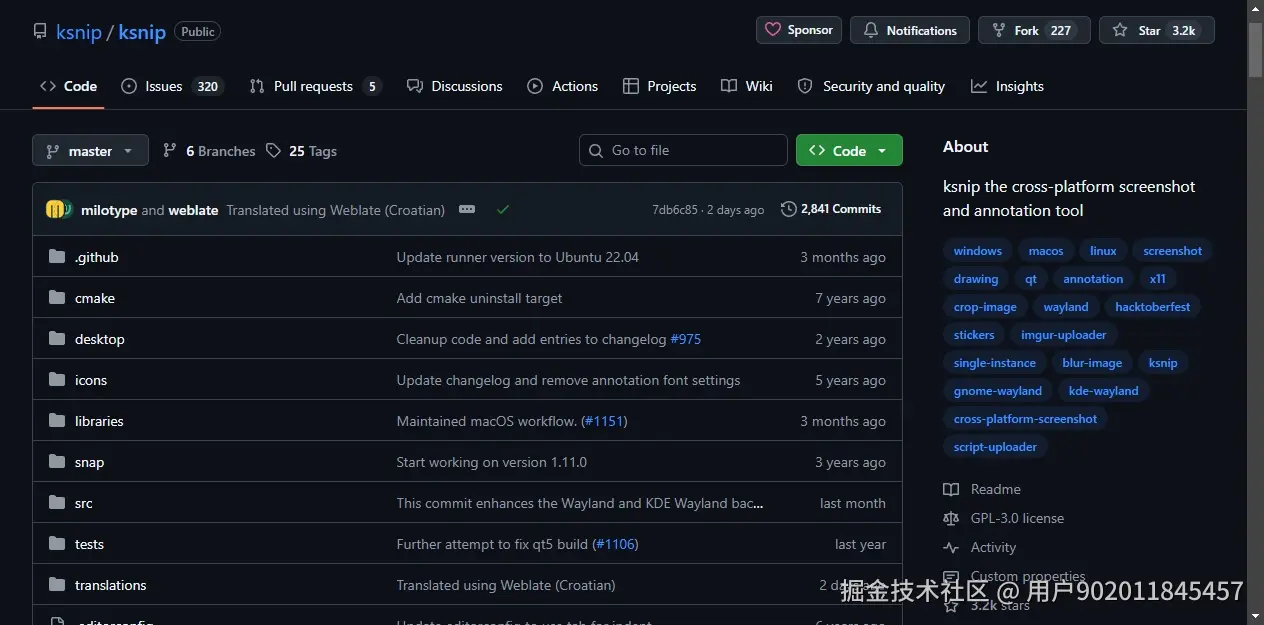Open the Wiki tab
This screenshot has height=625, width=1264.
[747, 86]
